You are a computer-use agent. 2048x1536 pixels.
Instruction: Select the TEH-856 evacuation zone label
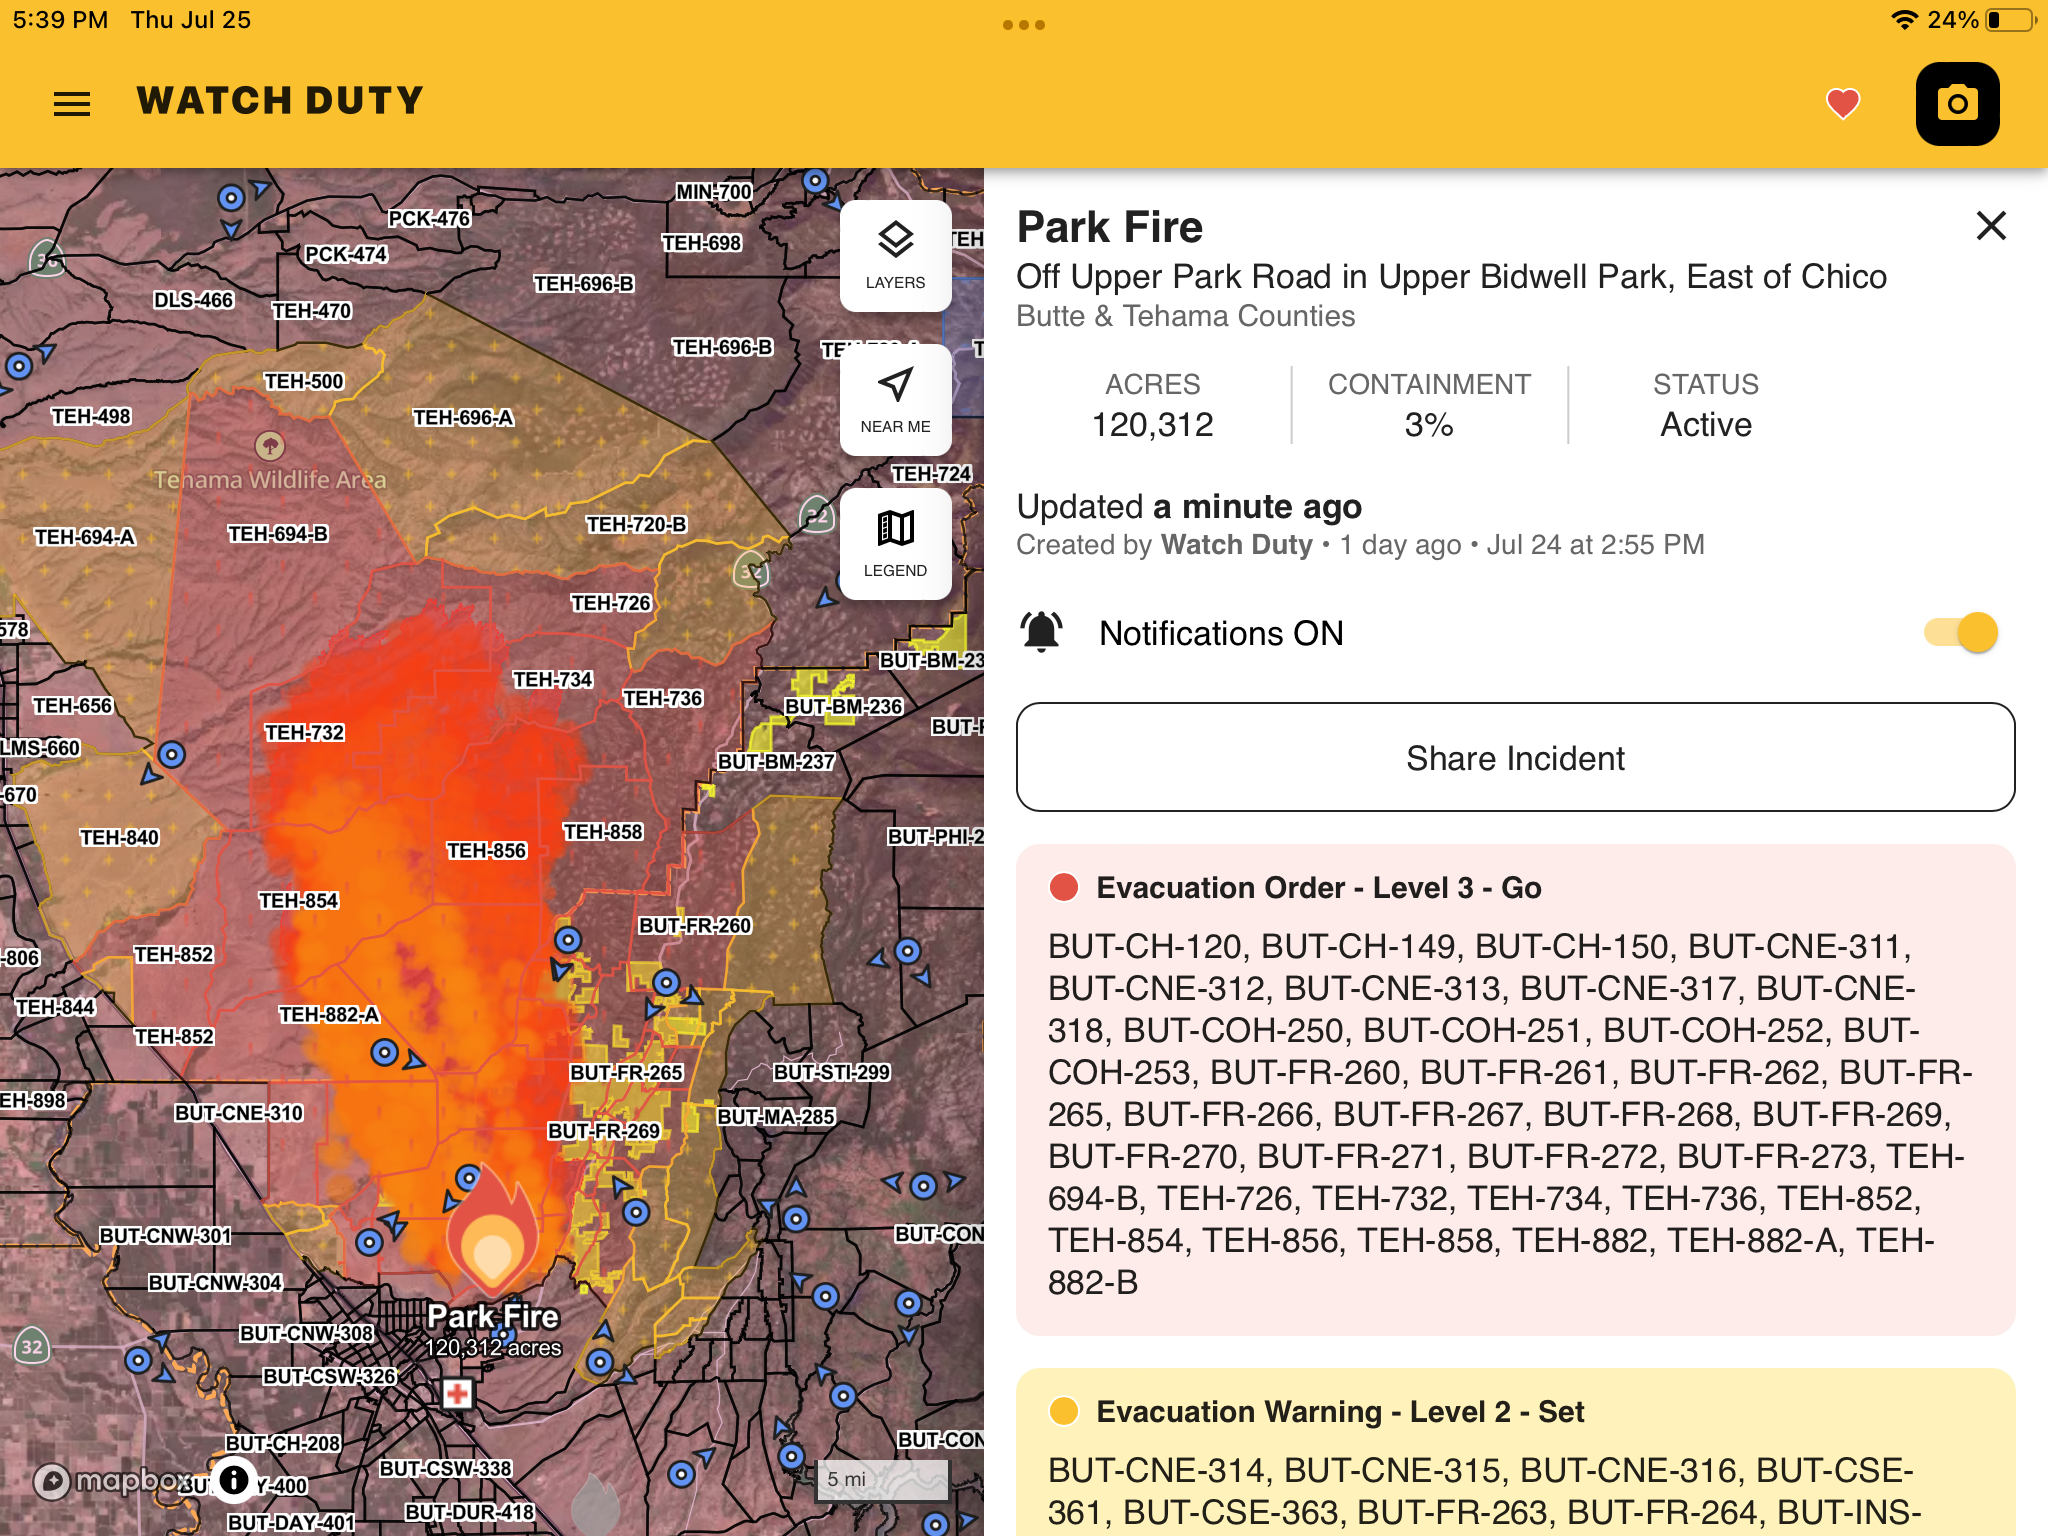(x=486, y=851)
